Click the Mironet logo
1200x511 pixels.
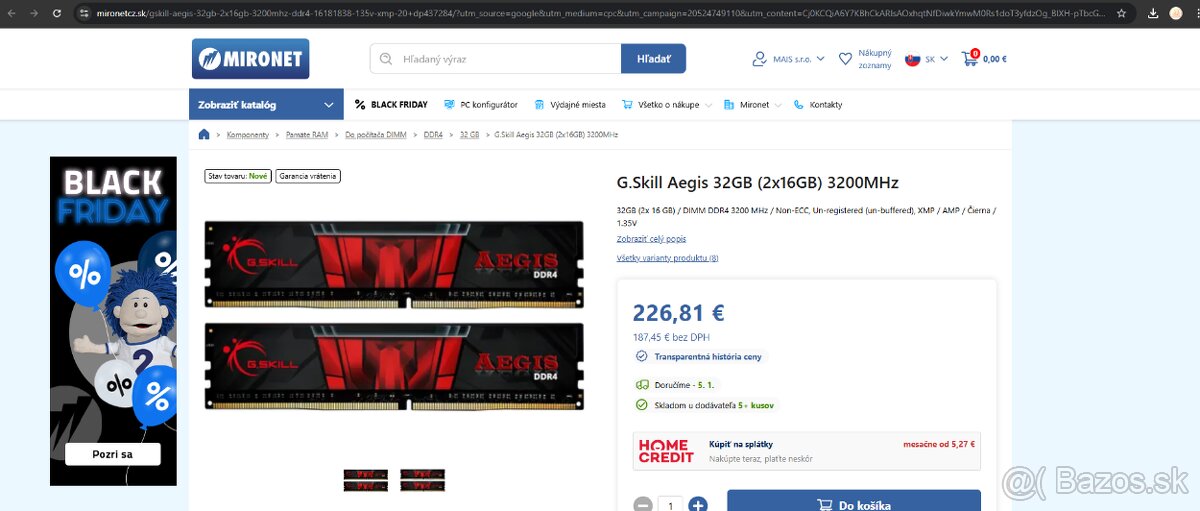coord(250,59)
